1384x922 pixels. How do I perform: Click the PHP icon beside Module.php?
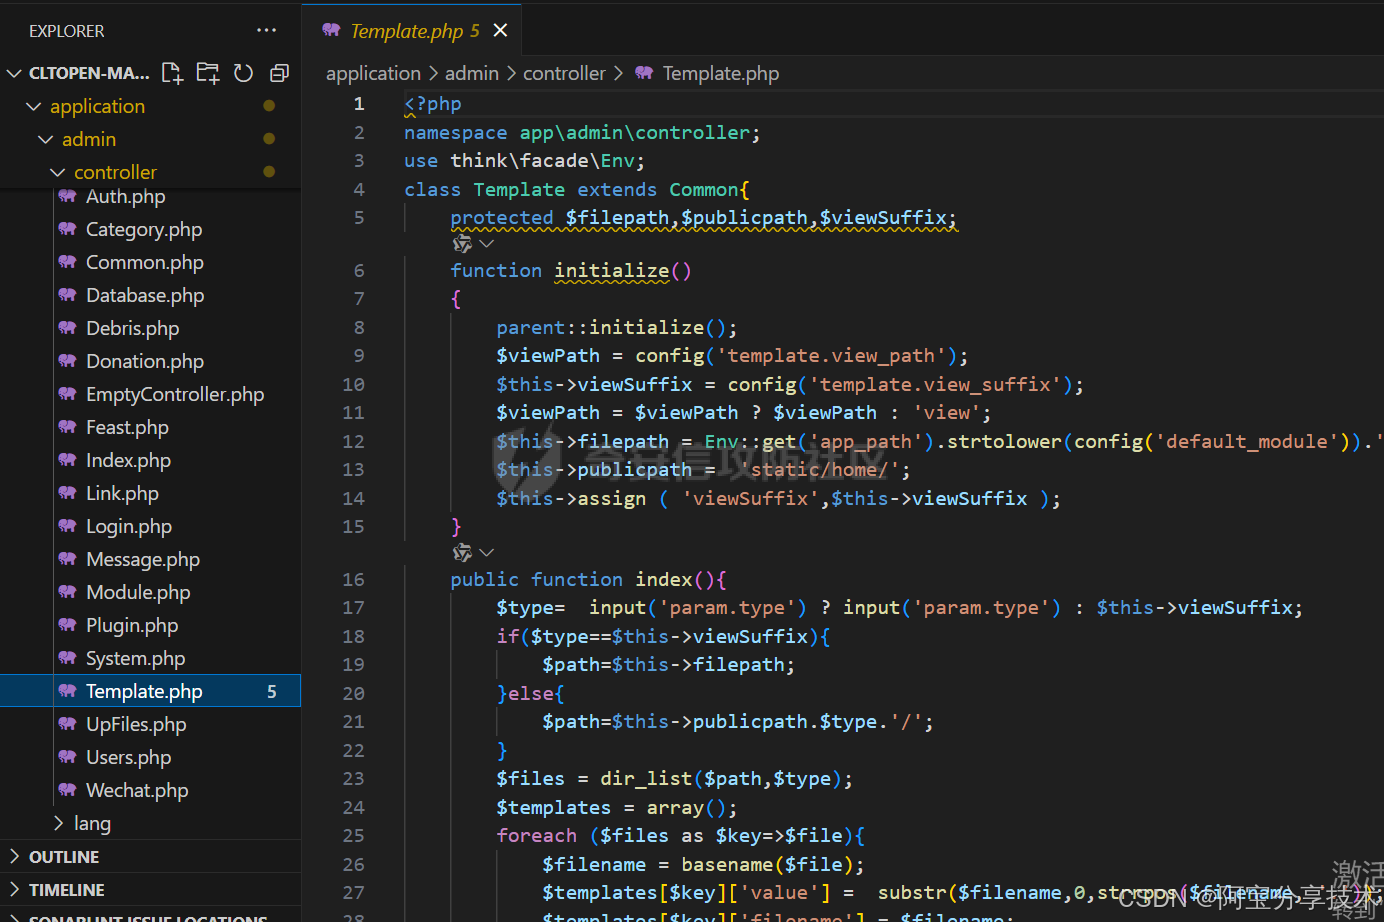pyautogui.click(x=67, y=592)
